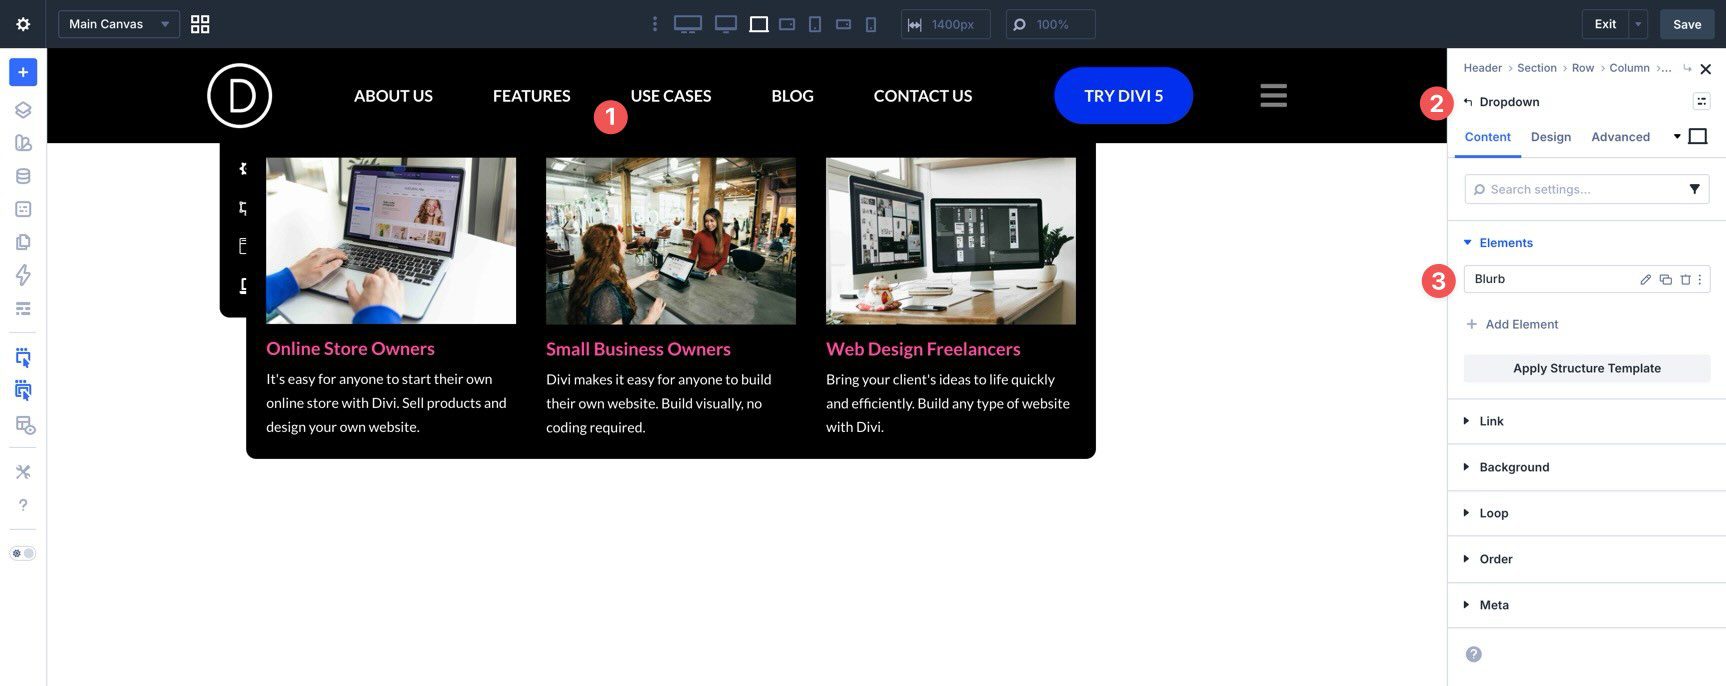Switch to the portrait phone view icon
The height and width of the screenshot is (686, 1726).
coord(871,24)
